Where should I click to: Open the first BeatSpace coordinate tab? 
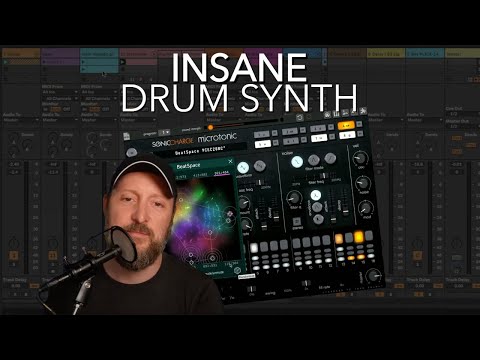(x=181, y=176)
